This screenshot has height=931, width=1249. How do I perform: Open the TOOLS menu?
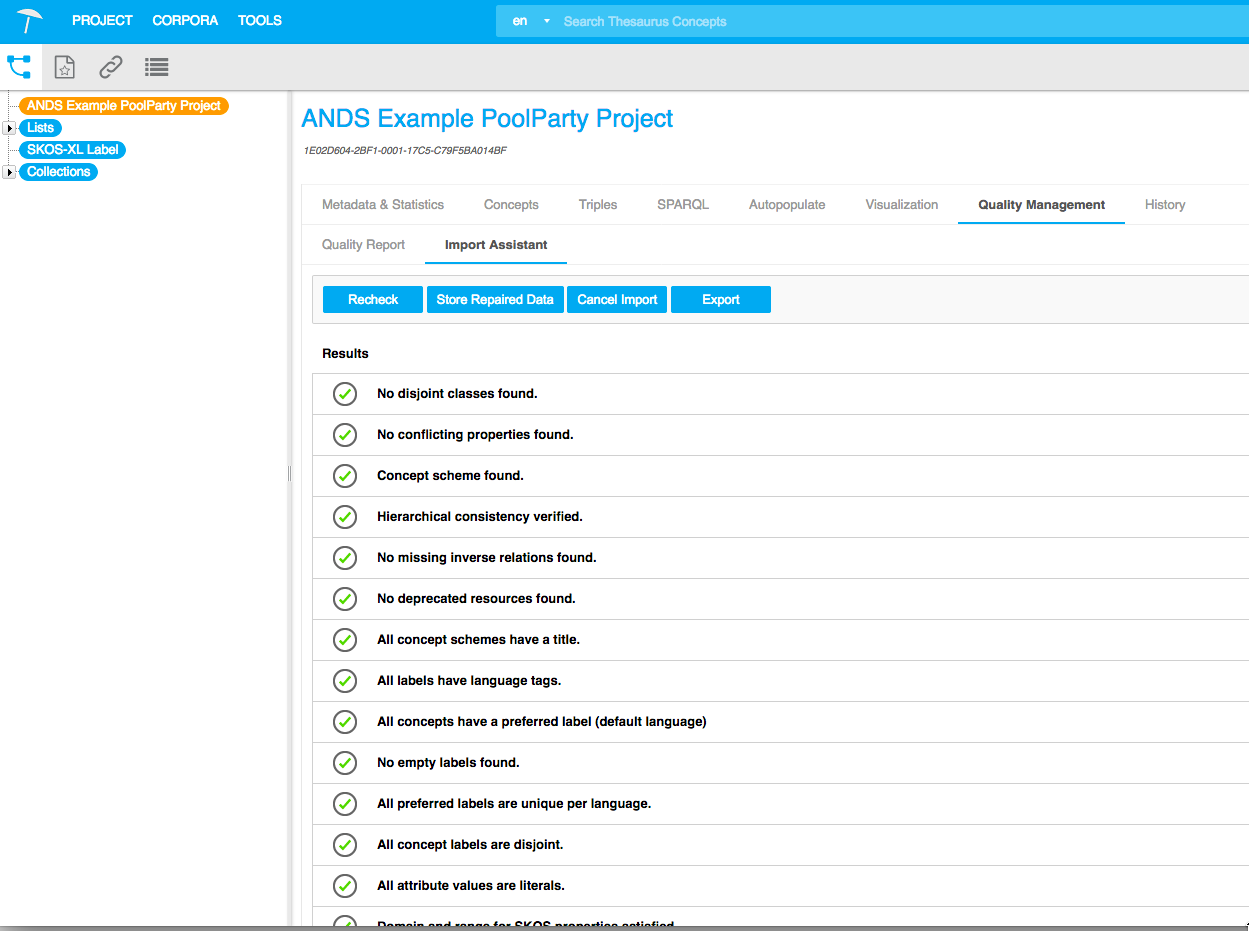259,20
